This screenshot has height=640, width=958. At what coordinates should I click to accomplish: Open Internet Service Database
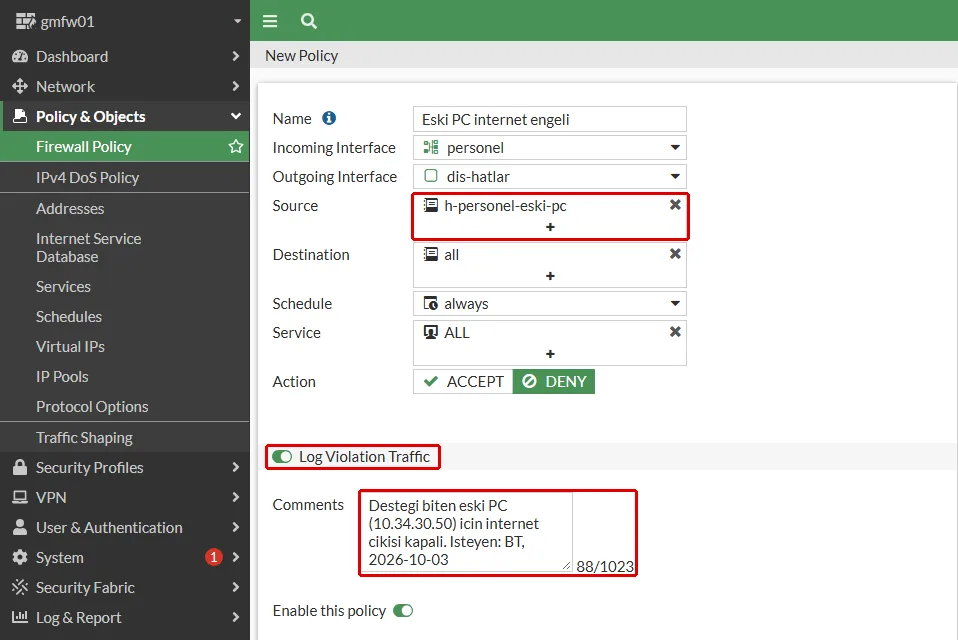click(x=125, y=247)
